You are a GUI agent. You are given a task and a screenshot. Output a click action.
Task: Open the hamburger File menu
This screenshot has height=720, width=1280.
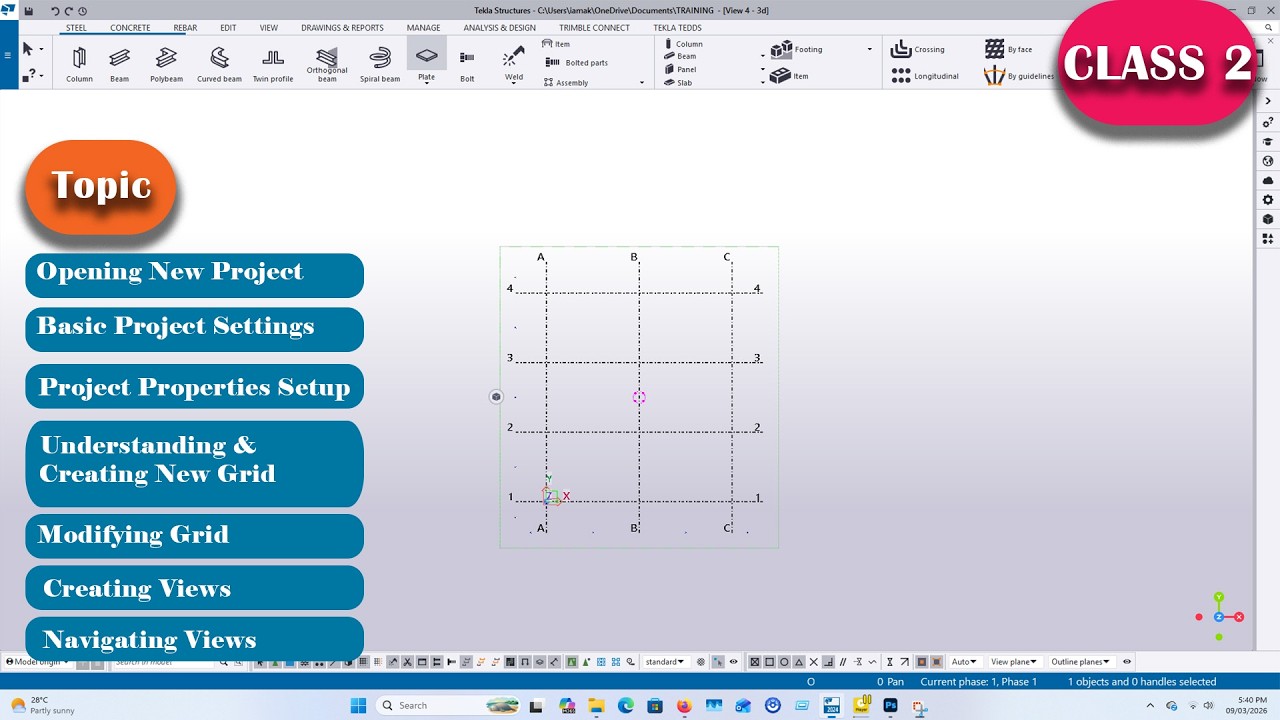click(x=8, y=55)
